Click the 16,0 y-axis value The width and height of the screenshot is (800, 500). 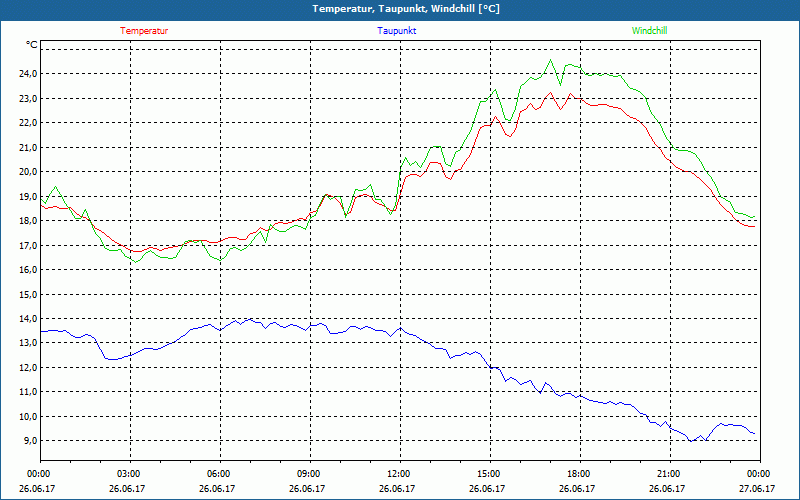(29, 270)
